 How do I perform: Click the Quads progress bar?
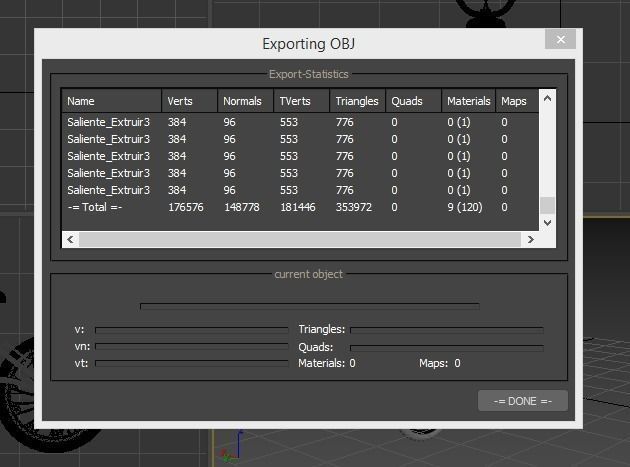(447, 348)
